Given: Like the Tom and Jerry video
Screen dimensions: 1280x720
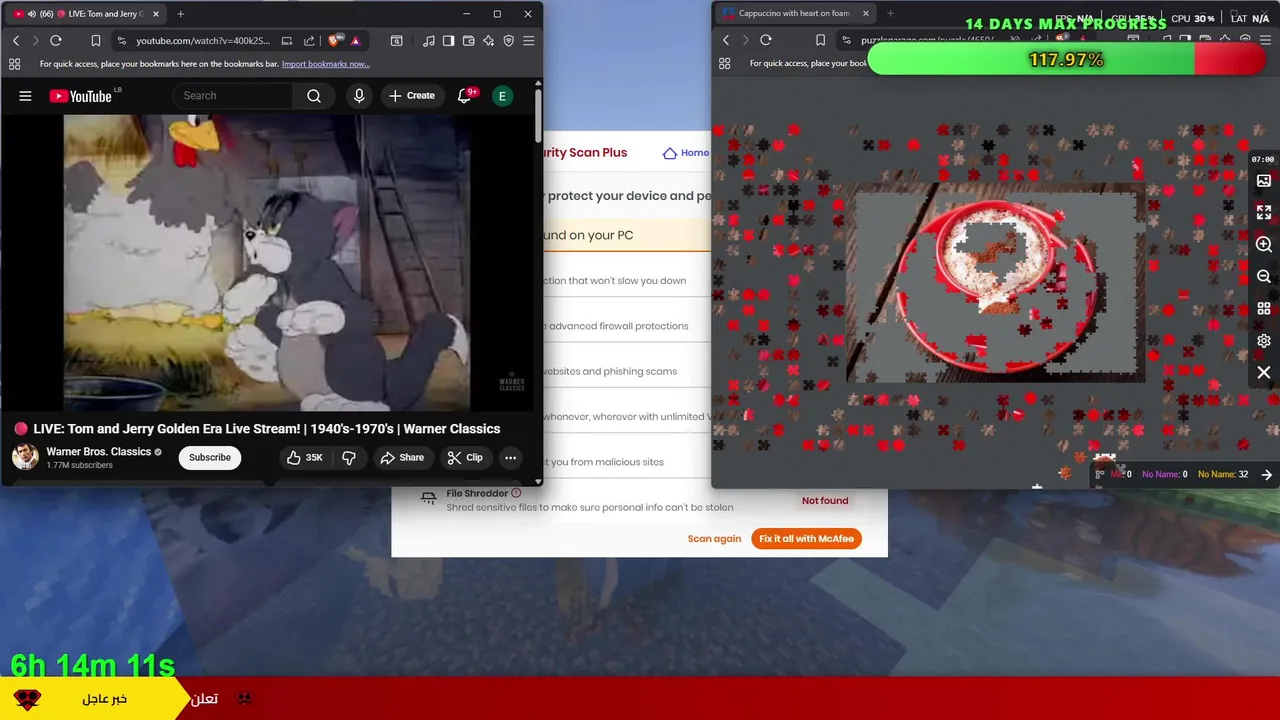Looking at the screenshot, I should click(x=305, y=458).
